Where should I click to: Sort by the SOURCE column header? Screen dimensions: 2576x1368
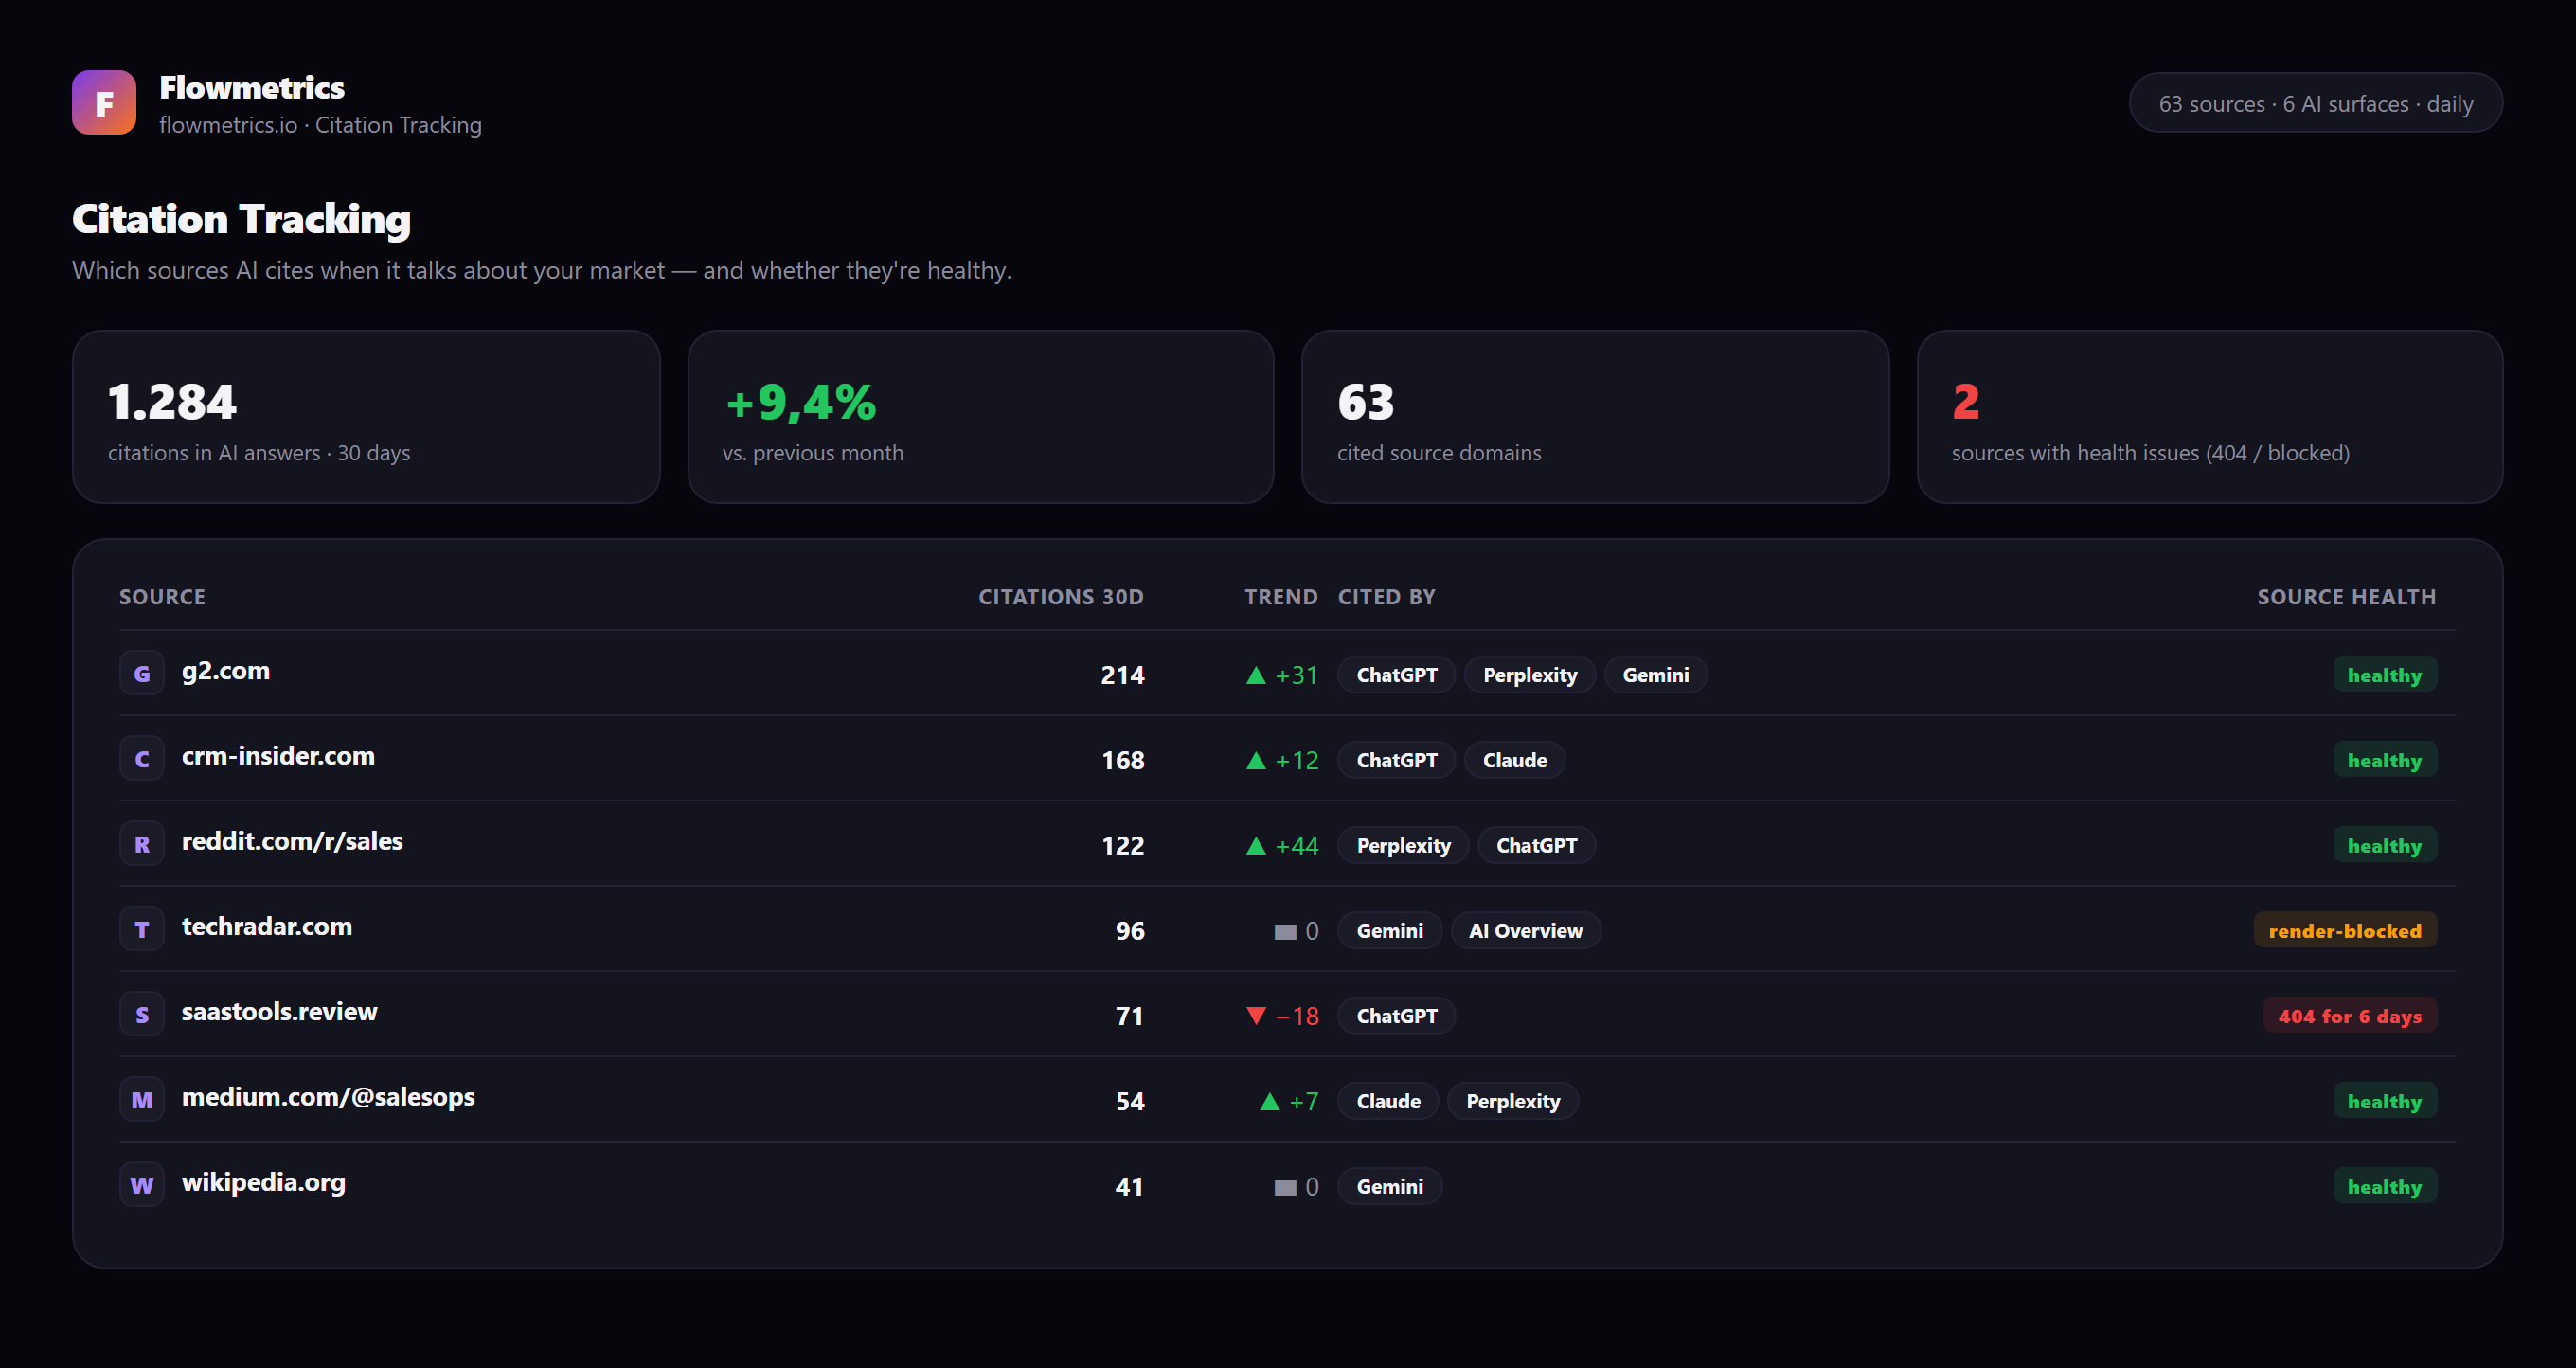coord(162,597)
